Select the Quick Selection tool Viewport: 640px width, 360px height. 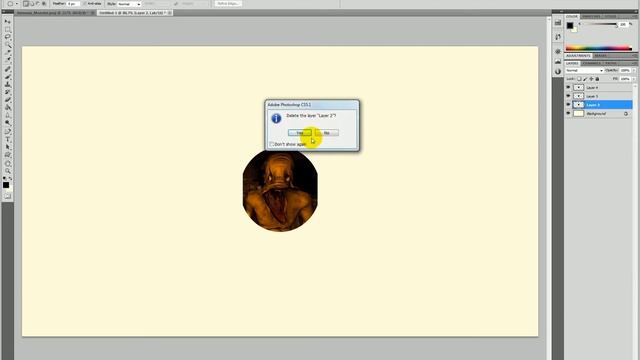(x=7, y=45)
